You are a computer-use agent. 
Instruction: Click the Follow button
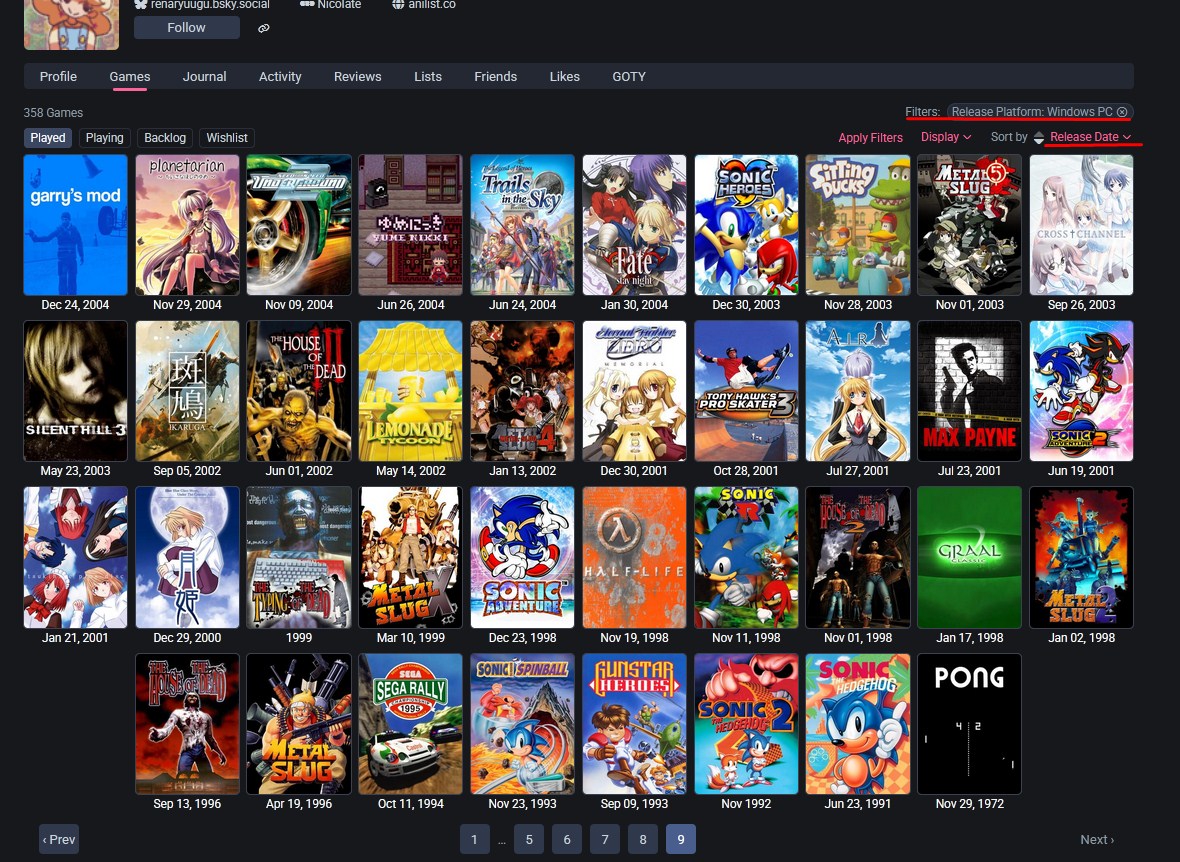(x=187, y=28)
